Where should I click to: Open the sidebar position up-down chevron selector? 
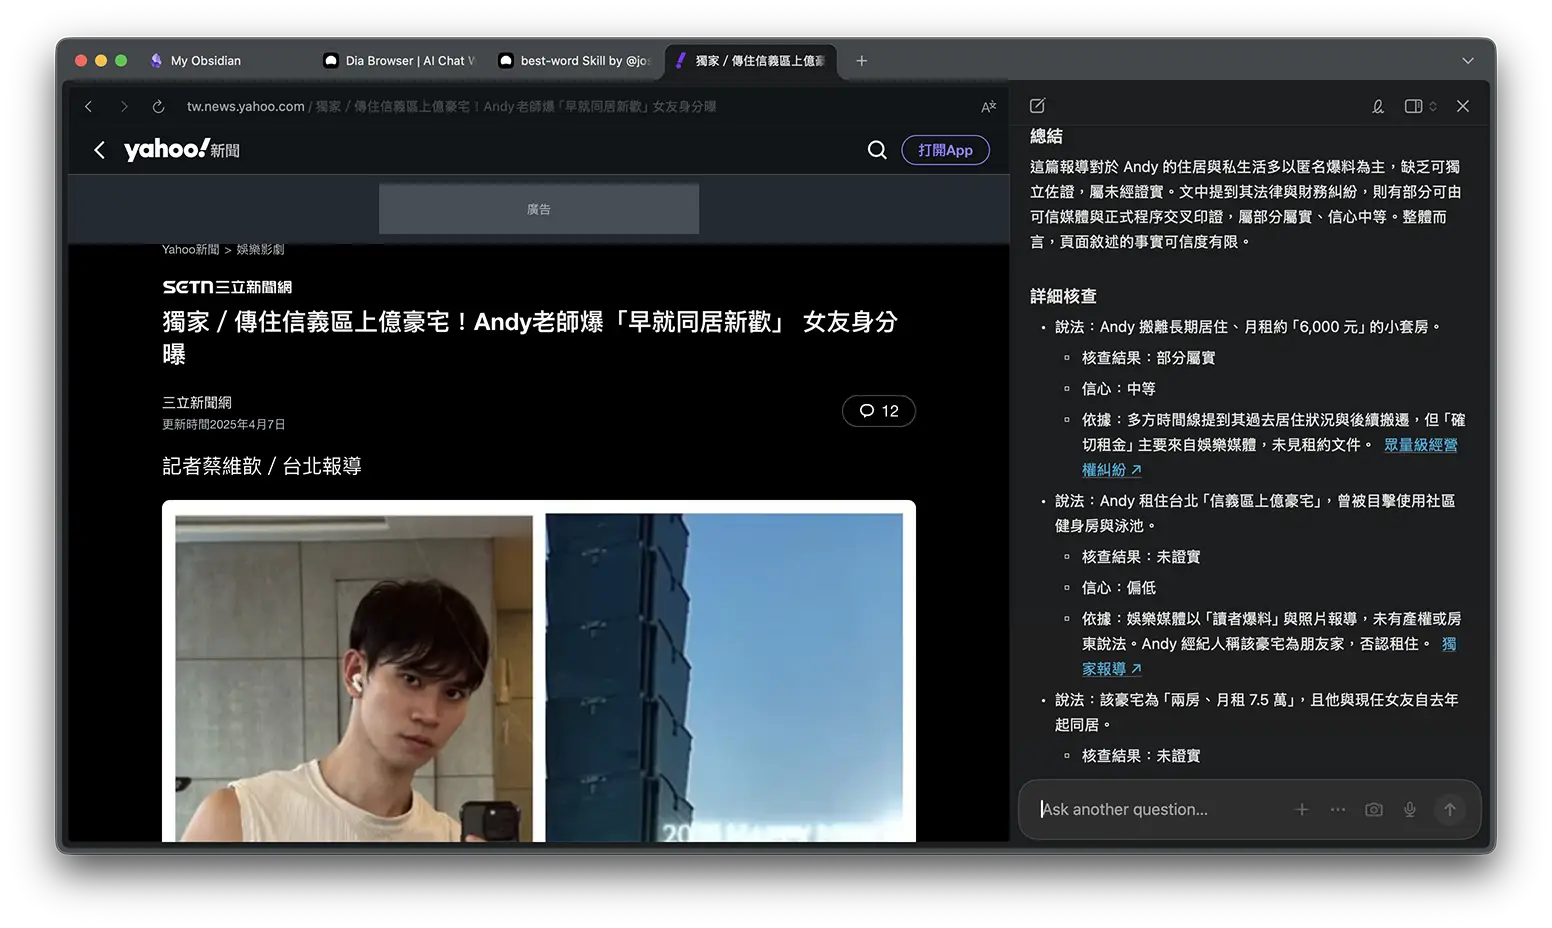(1433, 106)
